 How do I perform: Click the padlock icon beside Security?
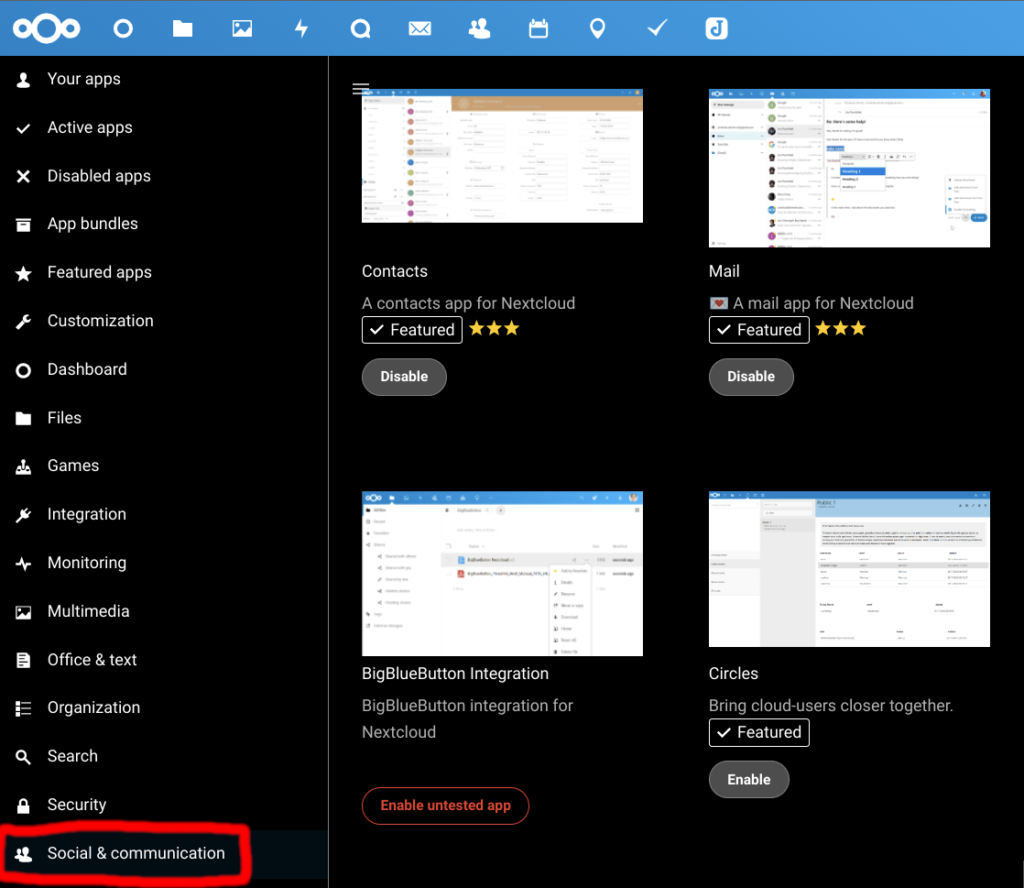24,806
